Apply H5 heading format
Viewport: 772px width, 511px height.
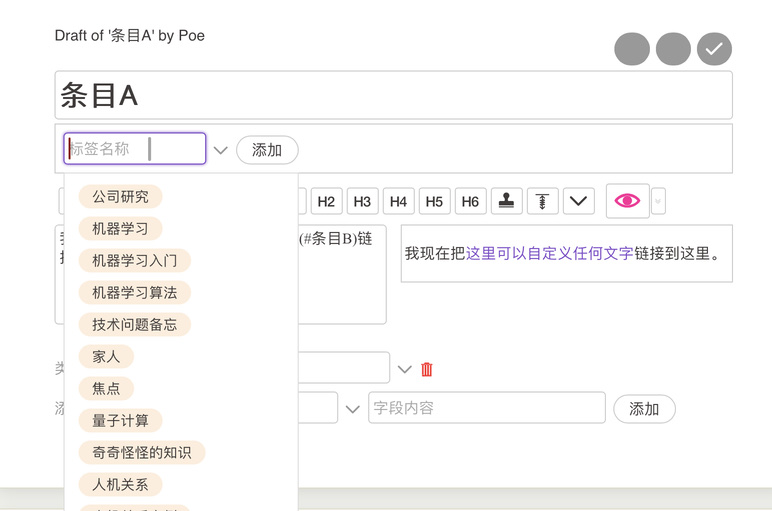pyautogui.click(x=434, y=201)
